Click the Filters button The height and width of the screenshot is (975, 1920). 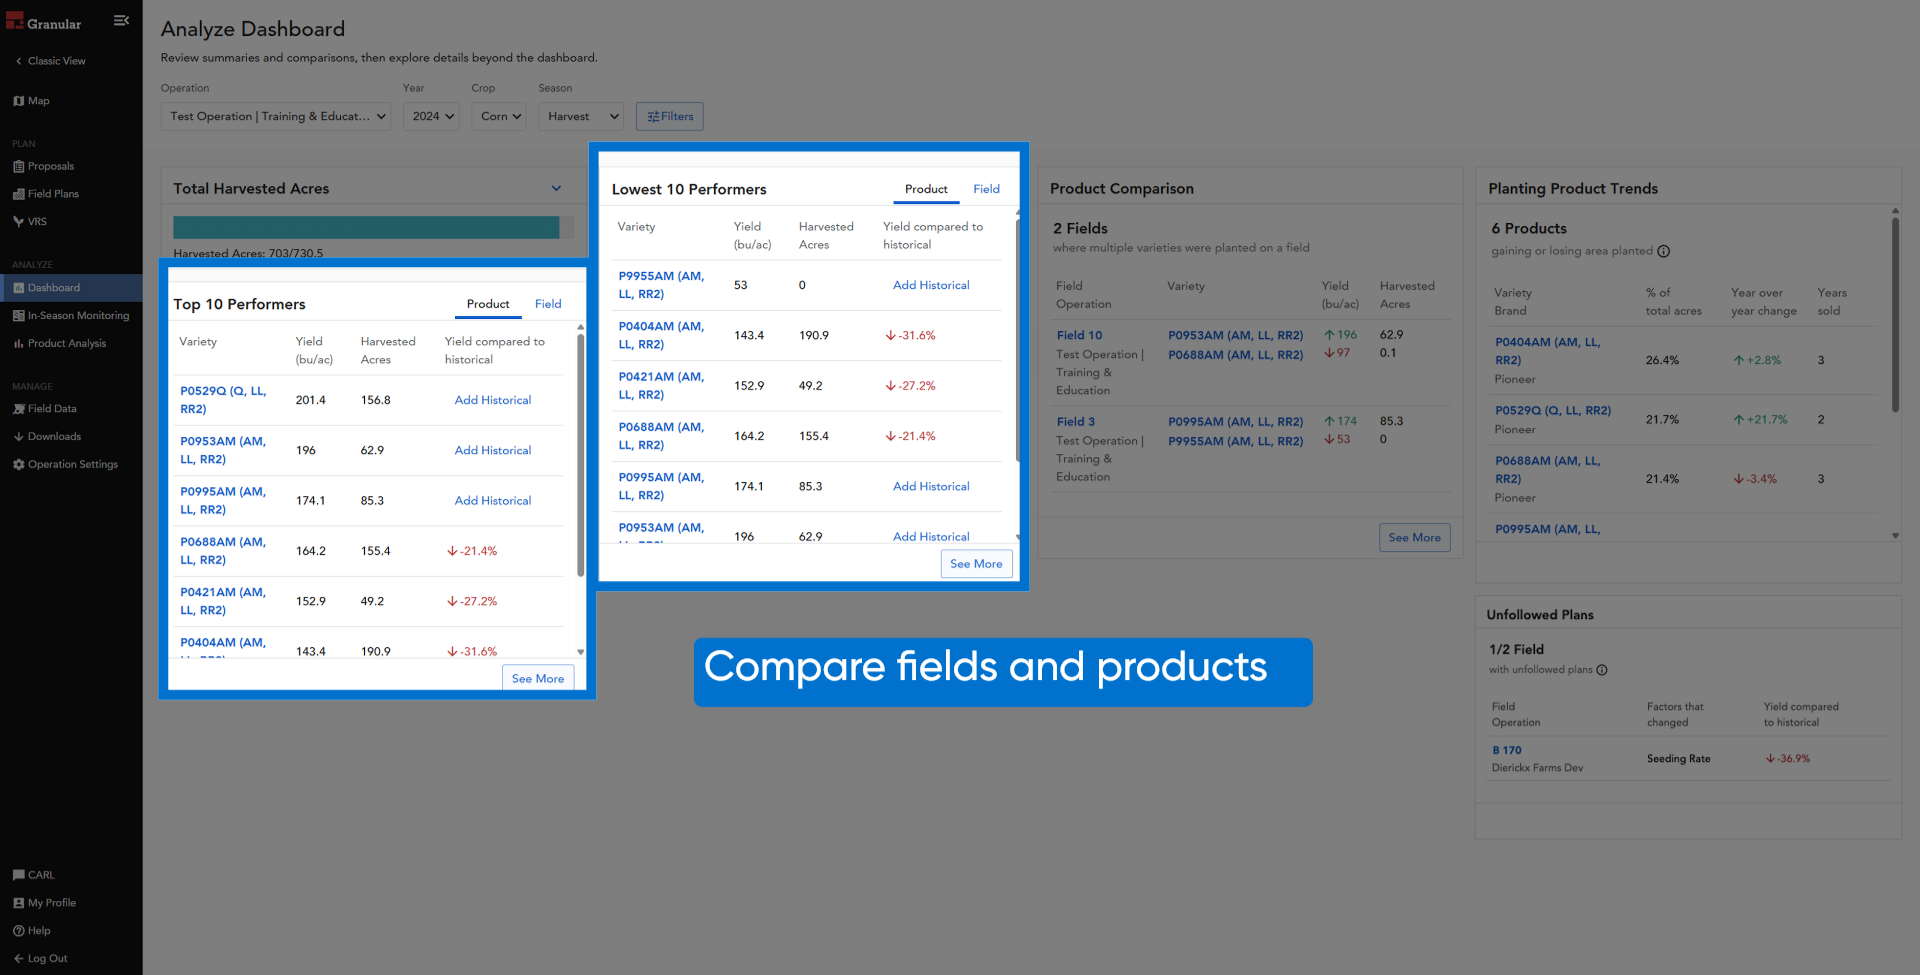(670, 116)
